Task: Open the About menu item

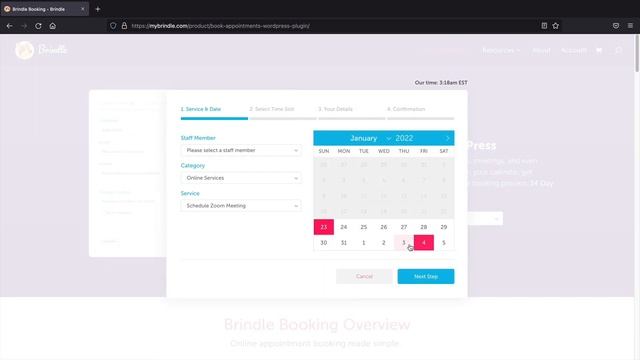Action: (x=541, y=50)
